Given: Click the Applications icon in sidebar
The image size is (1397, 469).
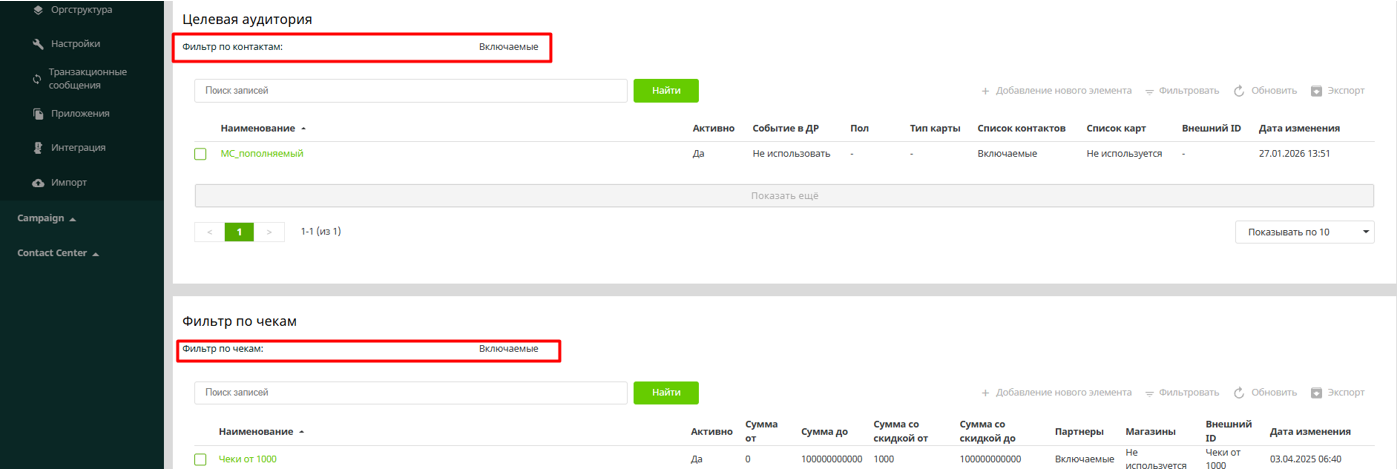Looking at the screenshot, I should (x=38, y=114).
